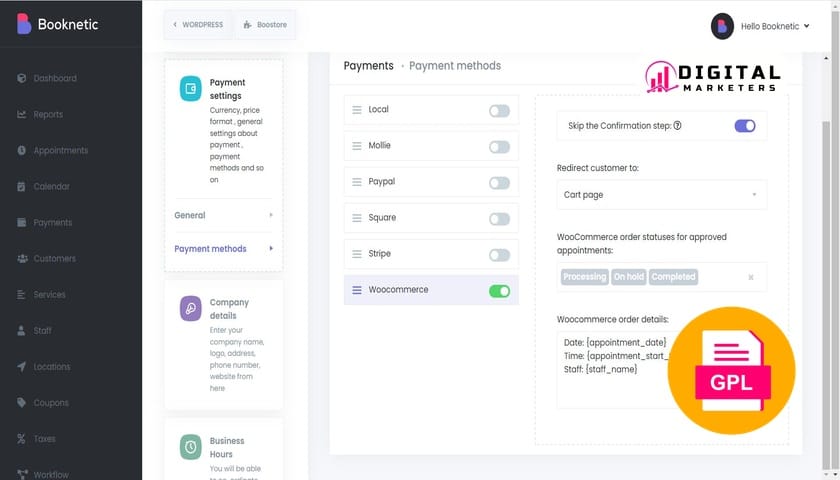Disable the Woocommerce payment toggle
The height and width of the screenshot is (480, 840).
tap(499, 291)
